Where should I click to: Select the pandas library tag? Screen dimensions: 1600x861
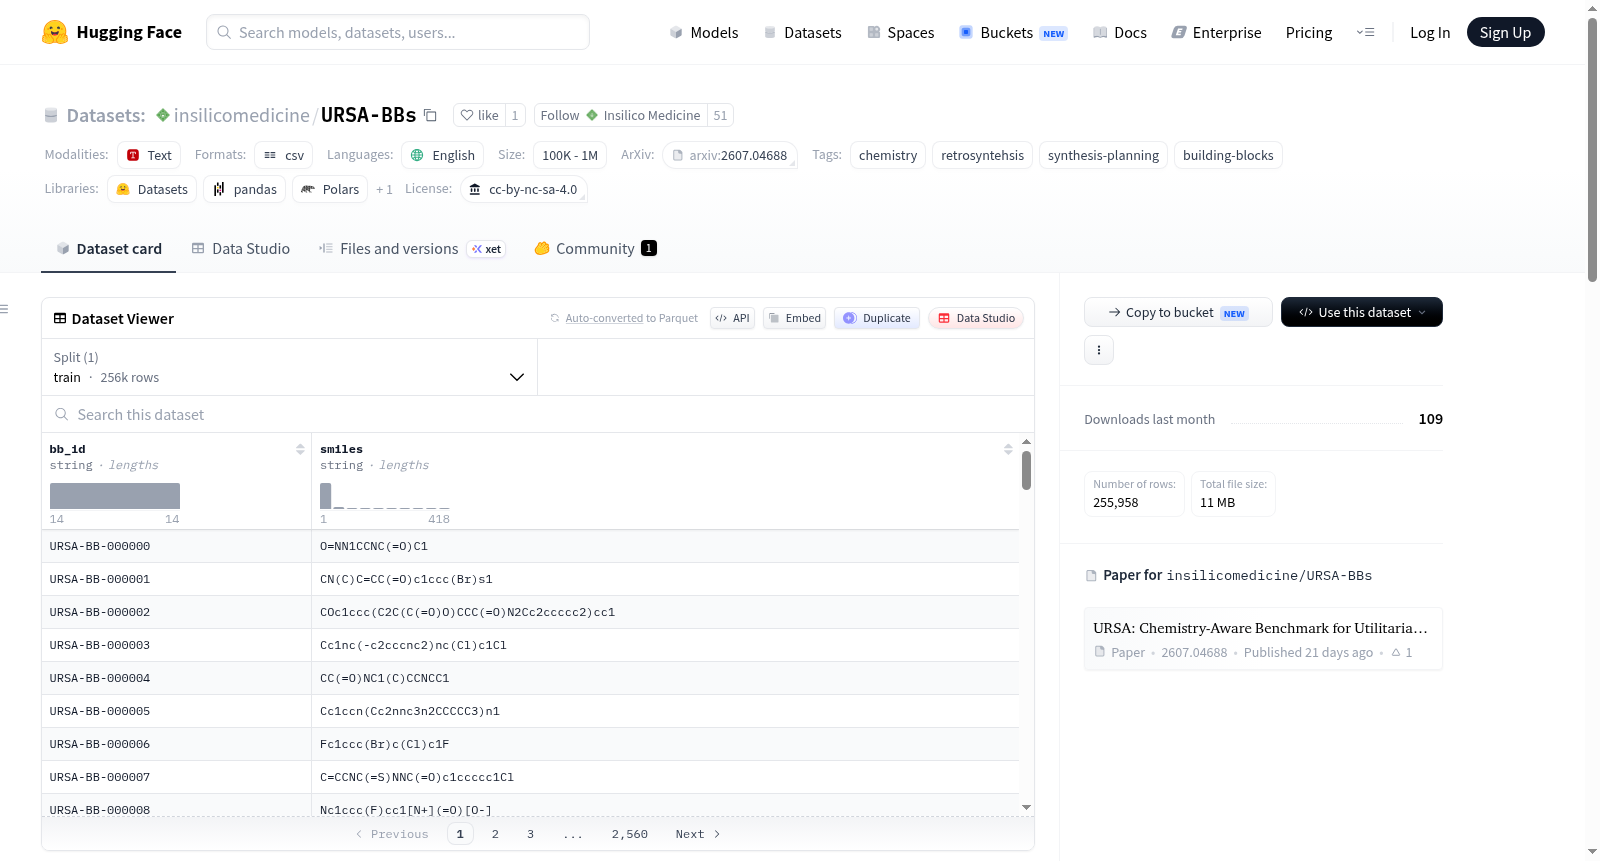(245, 189)
